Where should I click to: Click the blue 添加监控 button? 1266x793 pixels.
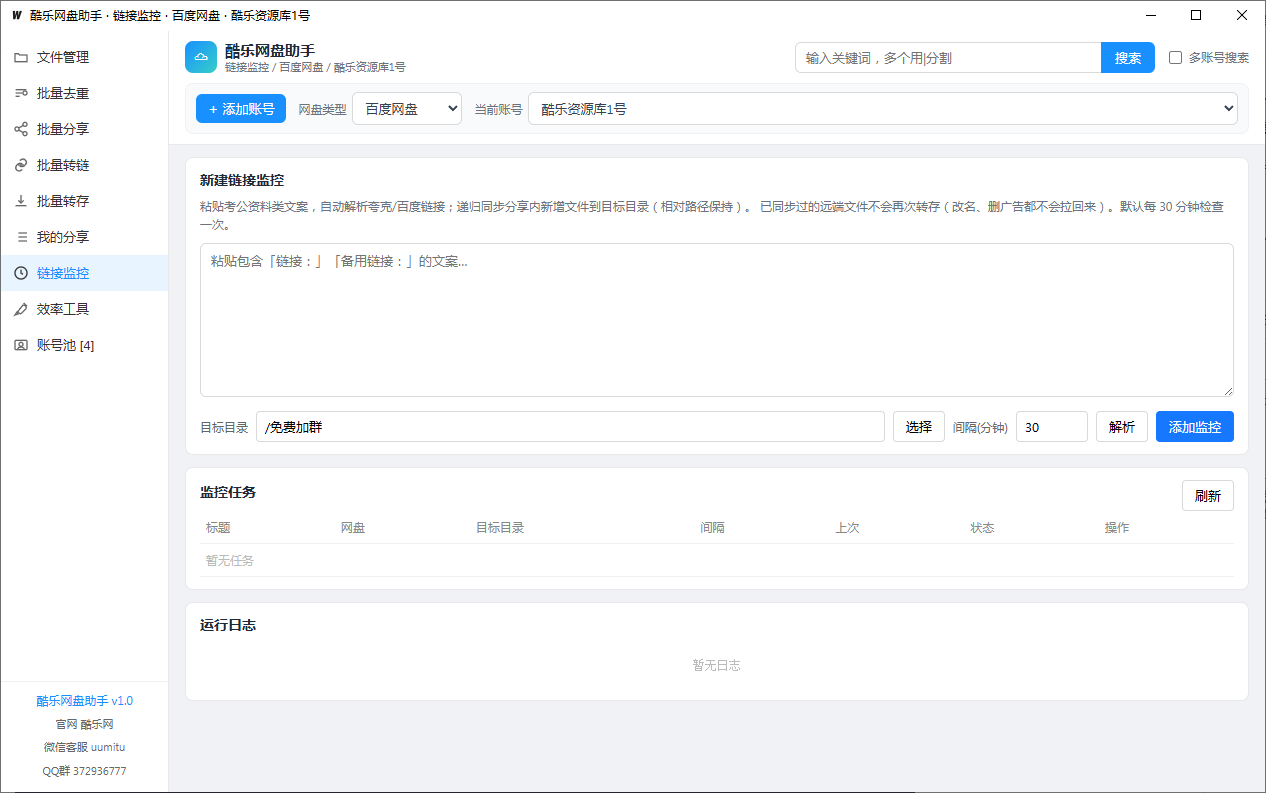(1195, 427)
